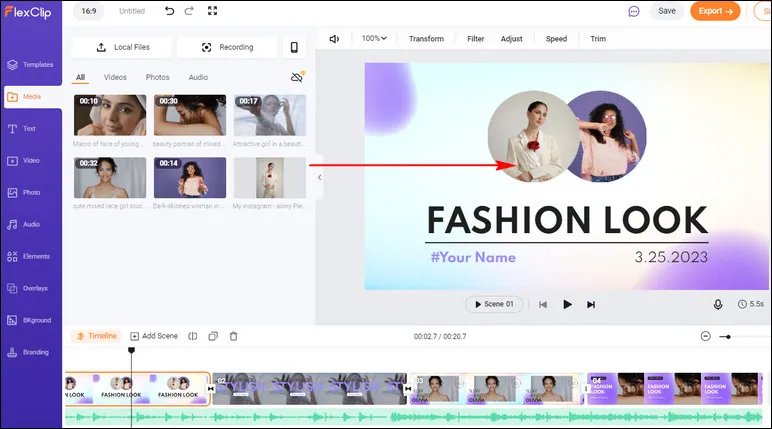The image size is (772, 429).
Task: Click the Recording button
Action: (x=227, y=47)
